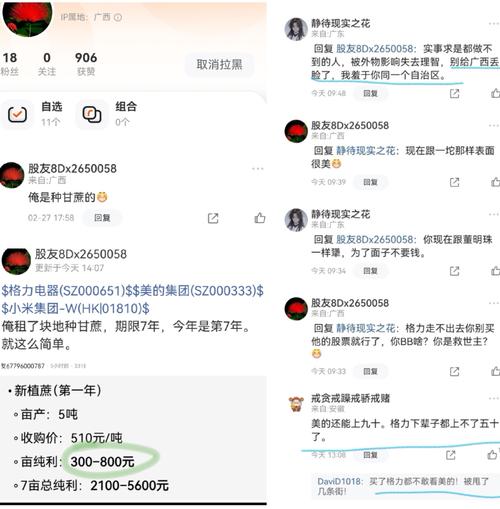Like the 13:08 comment by 戒贪戒躁戒骄戒赌
500x509 pixels.
(493, 454)
